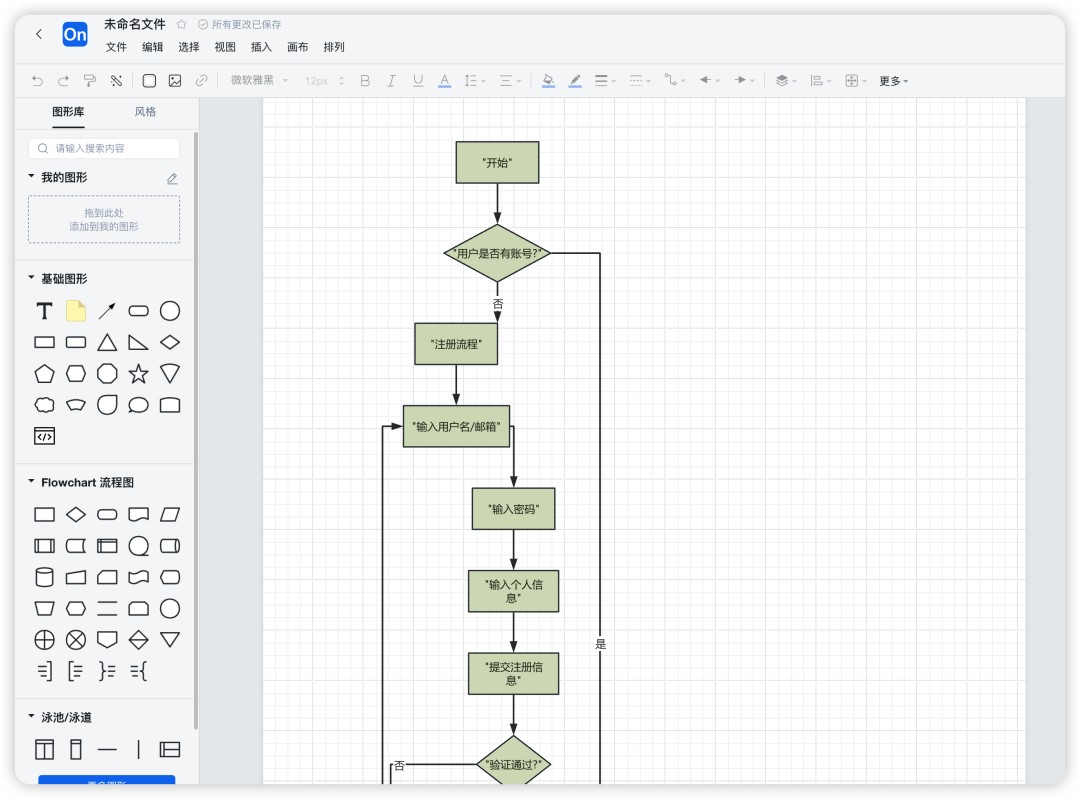Collapse the Flowchart 流程图 section
Screen dimensions: 1080x799
coord(31,481)
